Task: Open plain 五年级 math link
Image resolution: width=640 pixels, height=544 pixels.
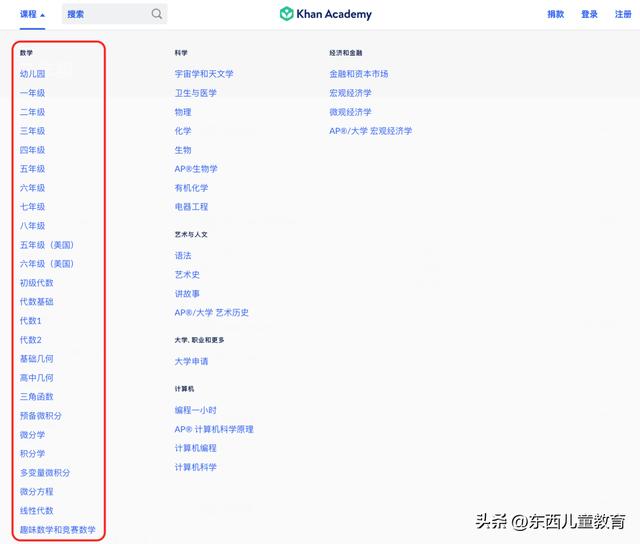Action: point(33,169)
